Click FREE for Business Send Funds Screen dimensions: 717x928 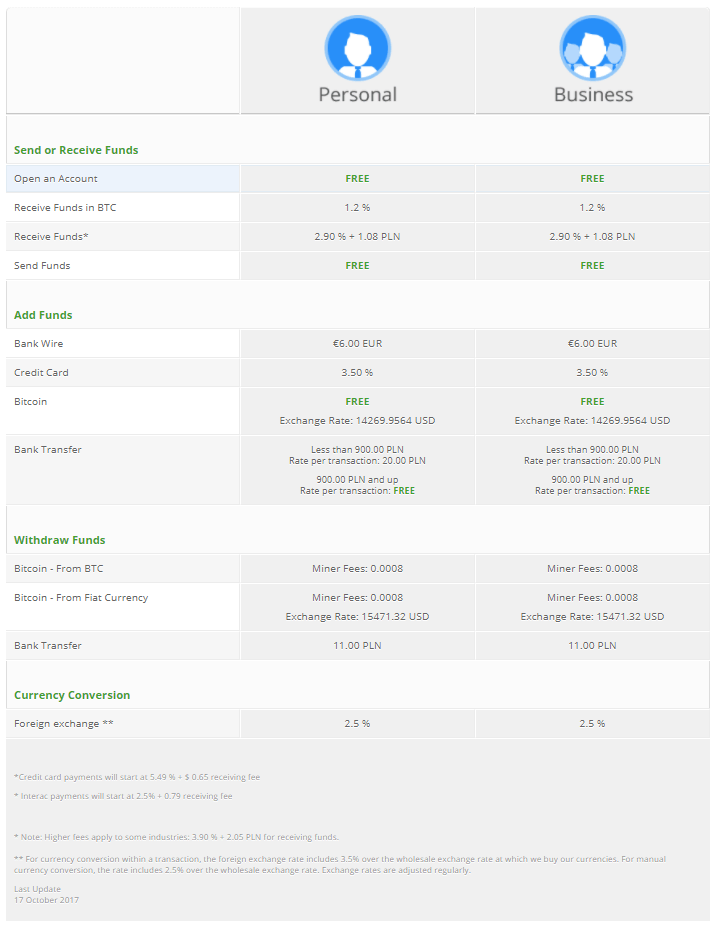click(x=592, y=266)
